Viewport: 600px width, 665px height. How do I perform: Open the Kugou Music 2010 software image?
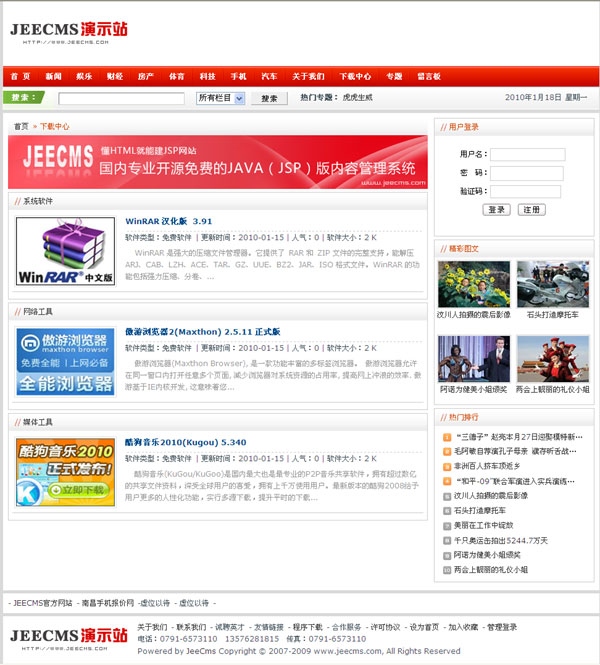(65, 472)
